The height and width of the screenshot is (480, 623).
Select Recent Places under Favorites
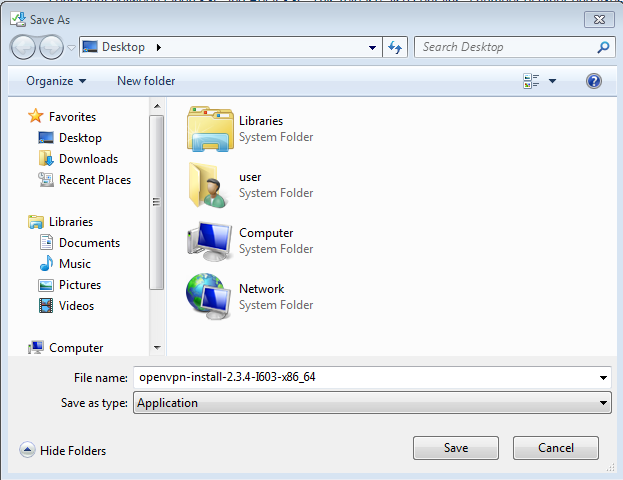95,180
